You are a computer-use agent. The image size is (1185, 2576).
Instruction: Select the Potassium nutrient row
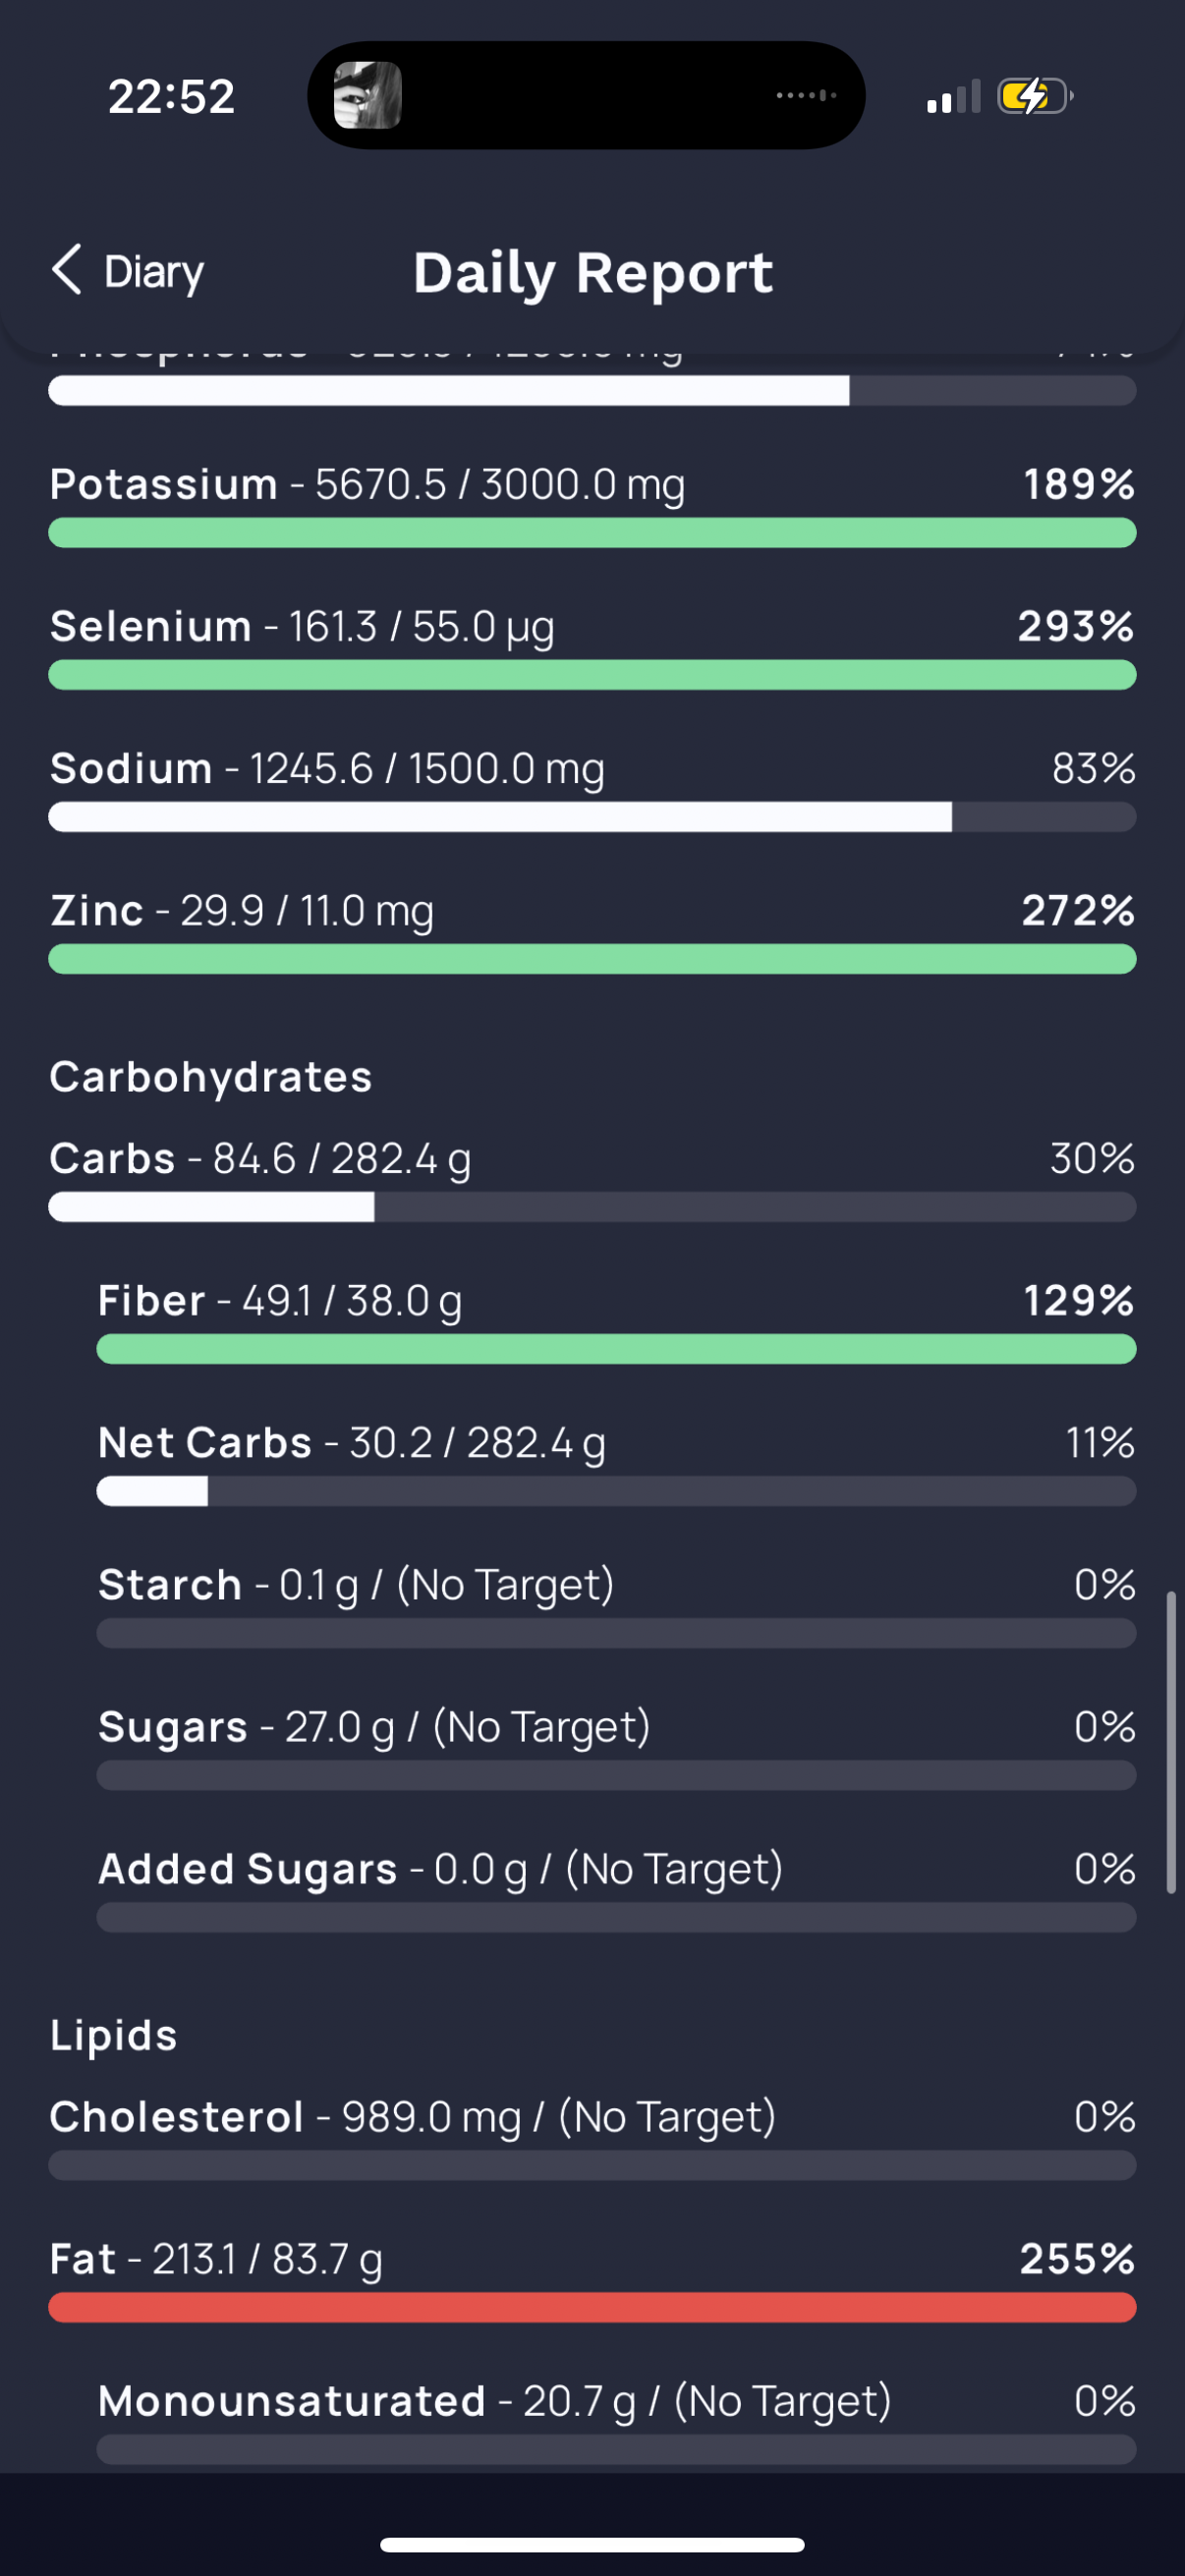[592, 505]
